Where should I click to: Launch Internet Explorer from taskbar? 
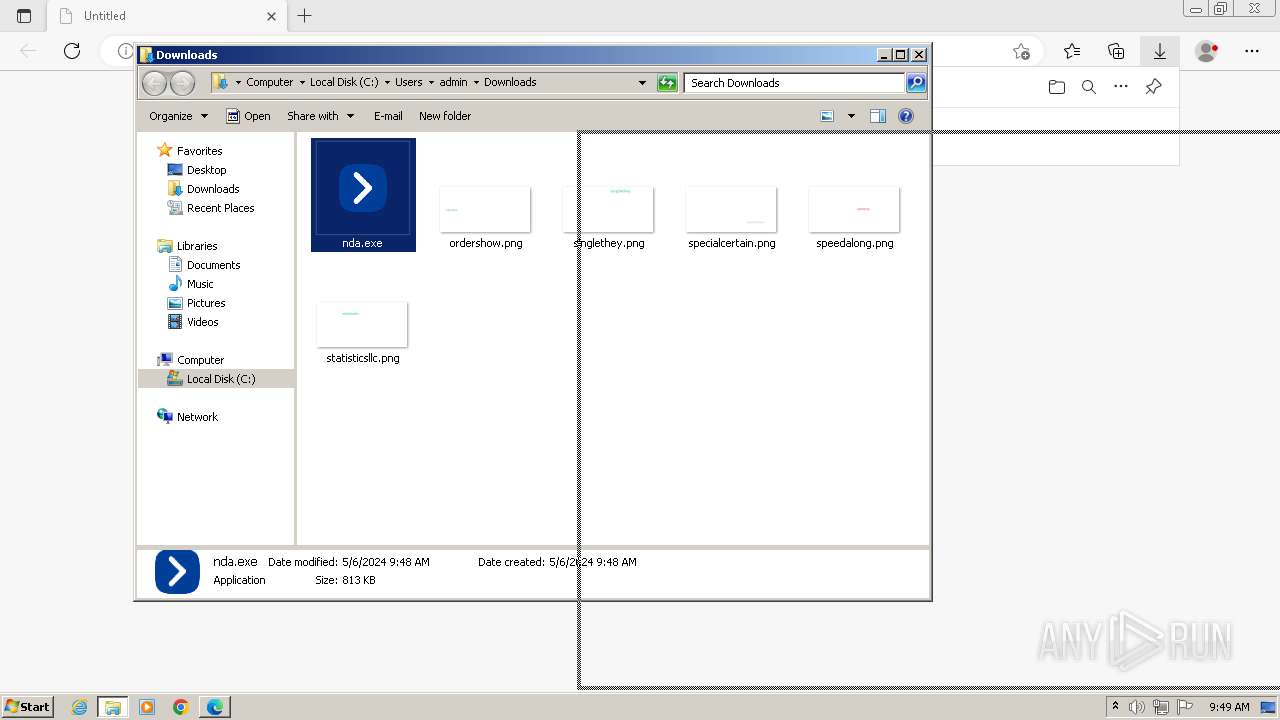[79, 707]
